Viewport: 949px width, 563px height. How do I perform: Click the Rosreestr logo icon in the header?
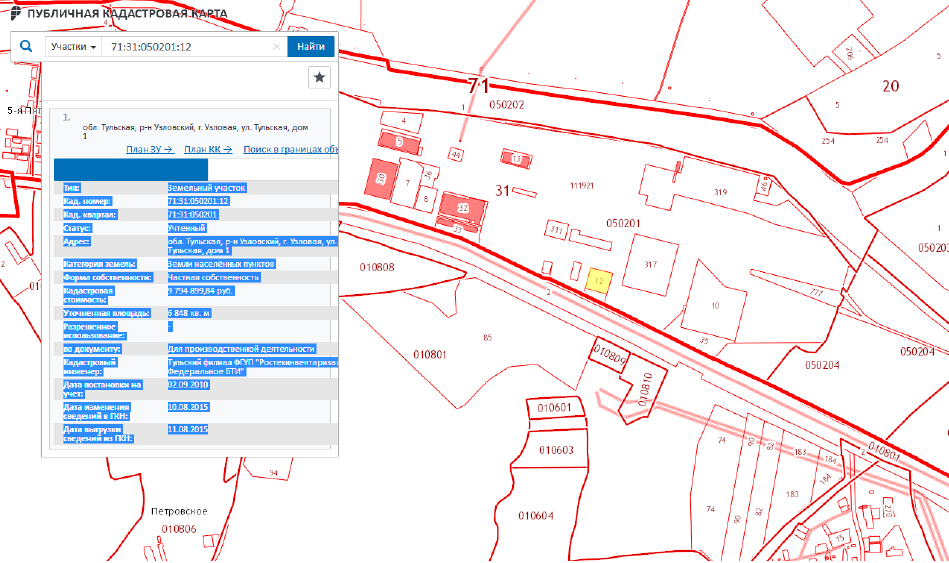click(x=13, y=15)
